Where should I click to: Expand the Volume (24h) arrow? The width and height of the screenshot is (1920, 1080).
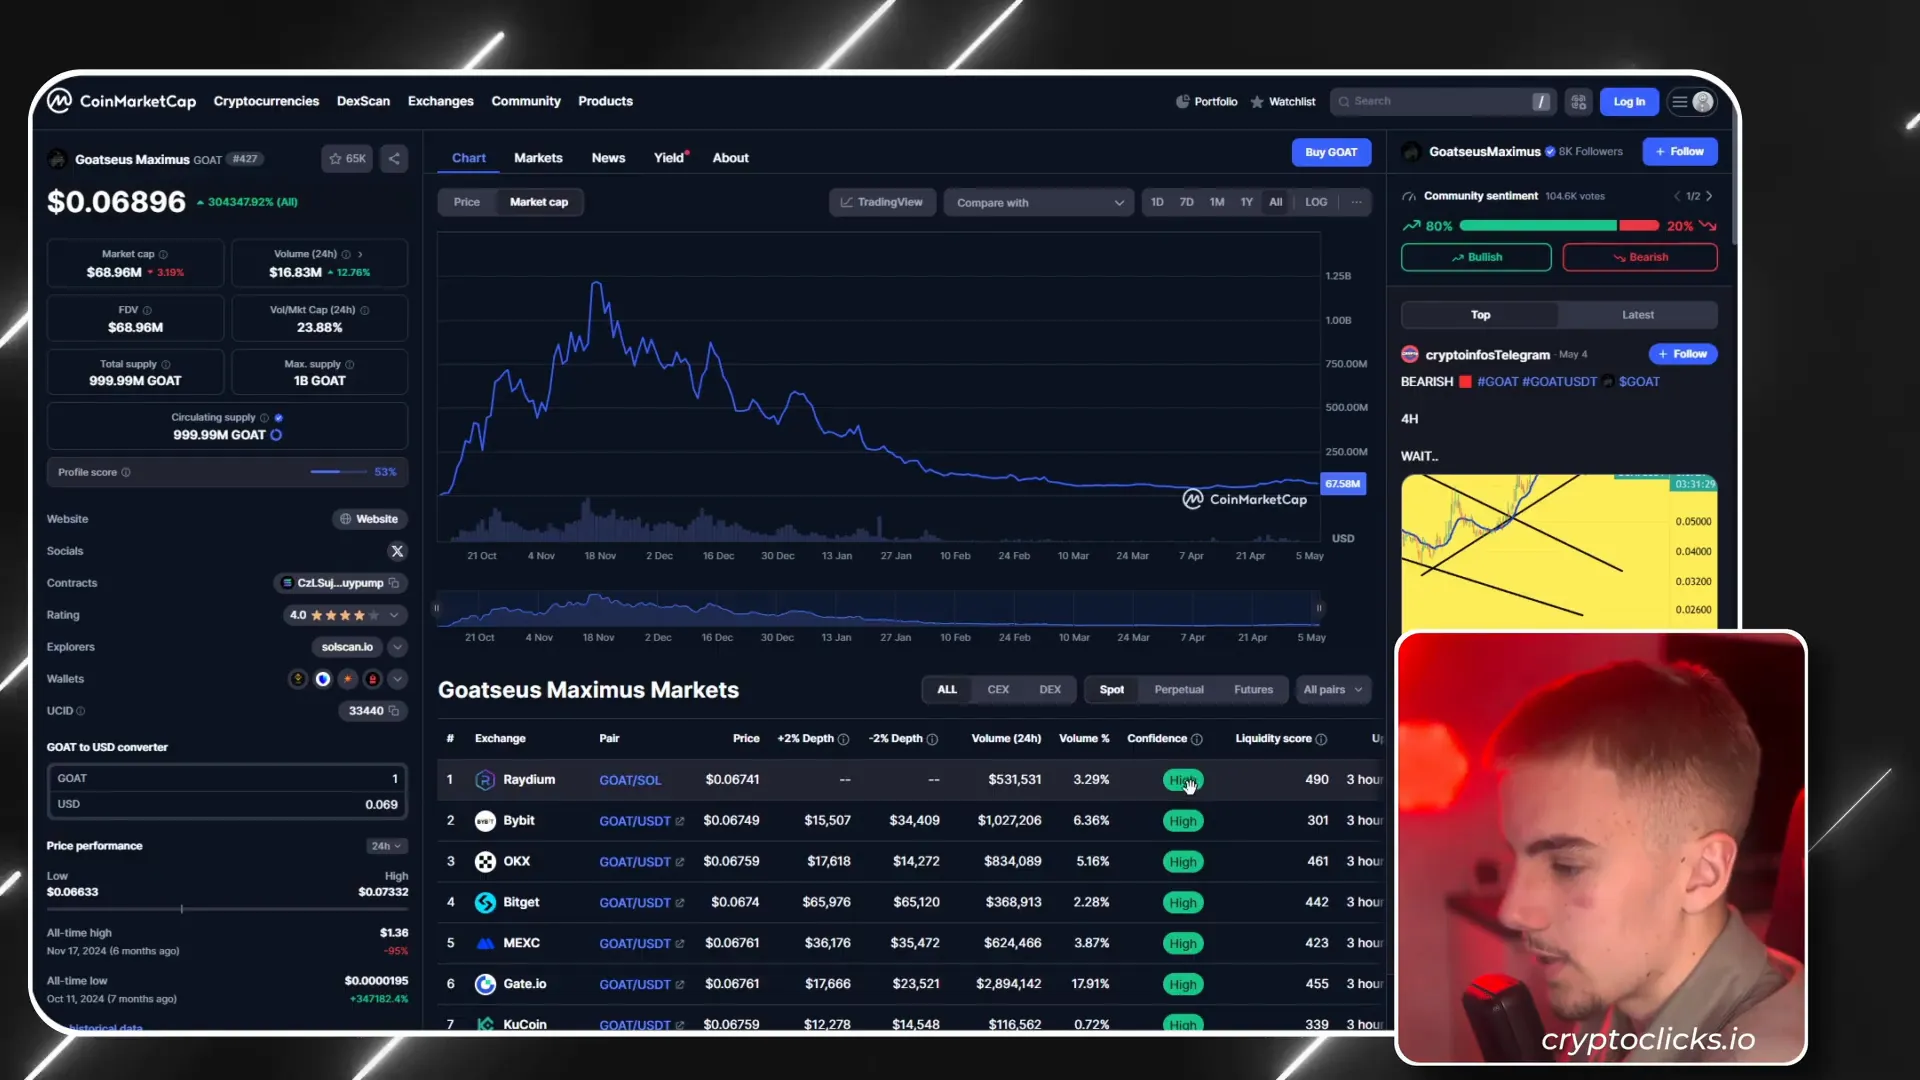(x=360, y=254)
